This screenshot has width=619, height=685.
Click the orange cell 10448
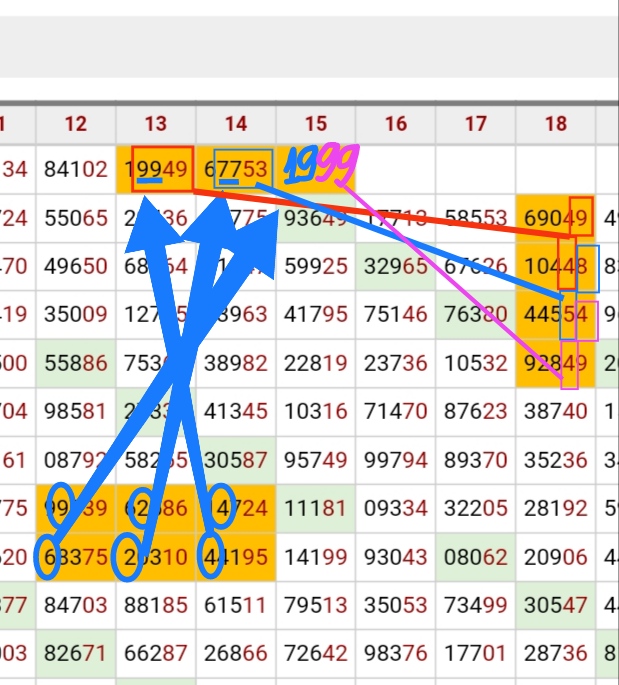coord(556,266)
